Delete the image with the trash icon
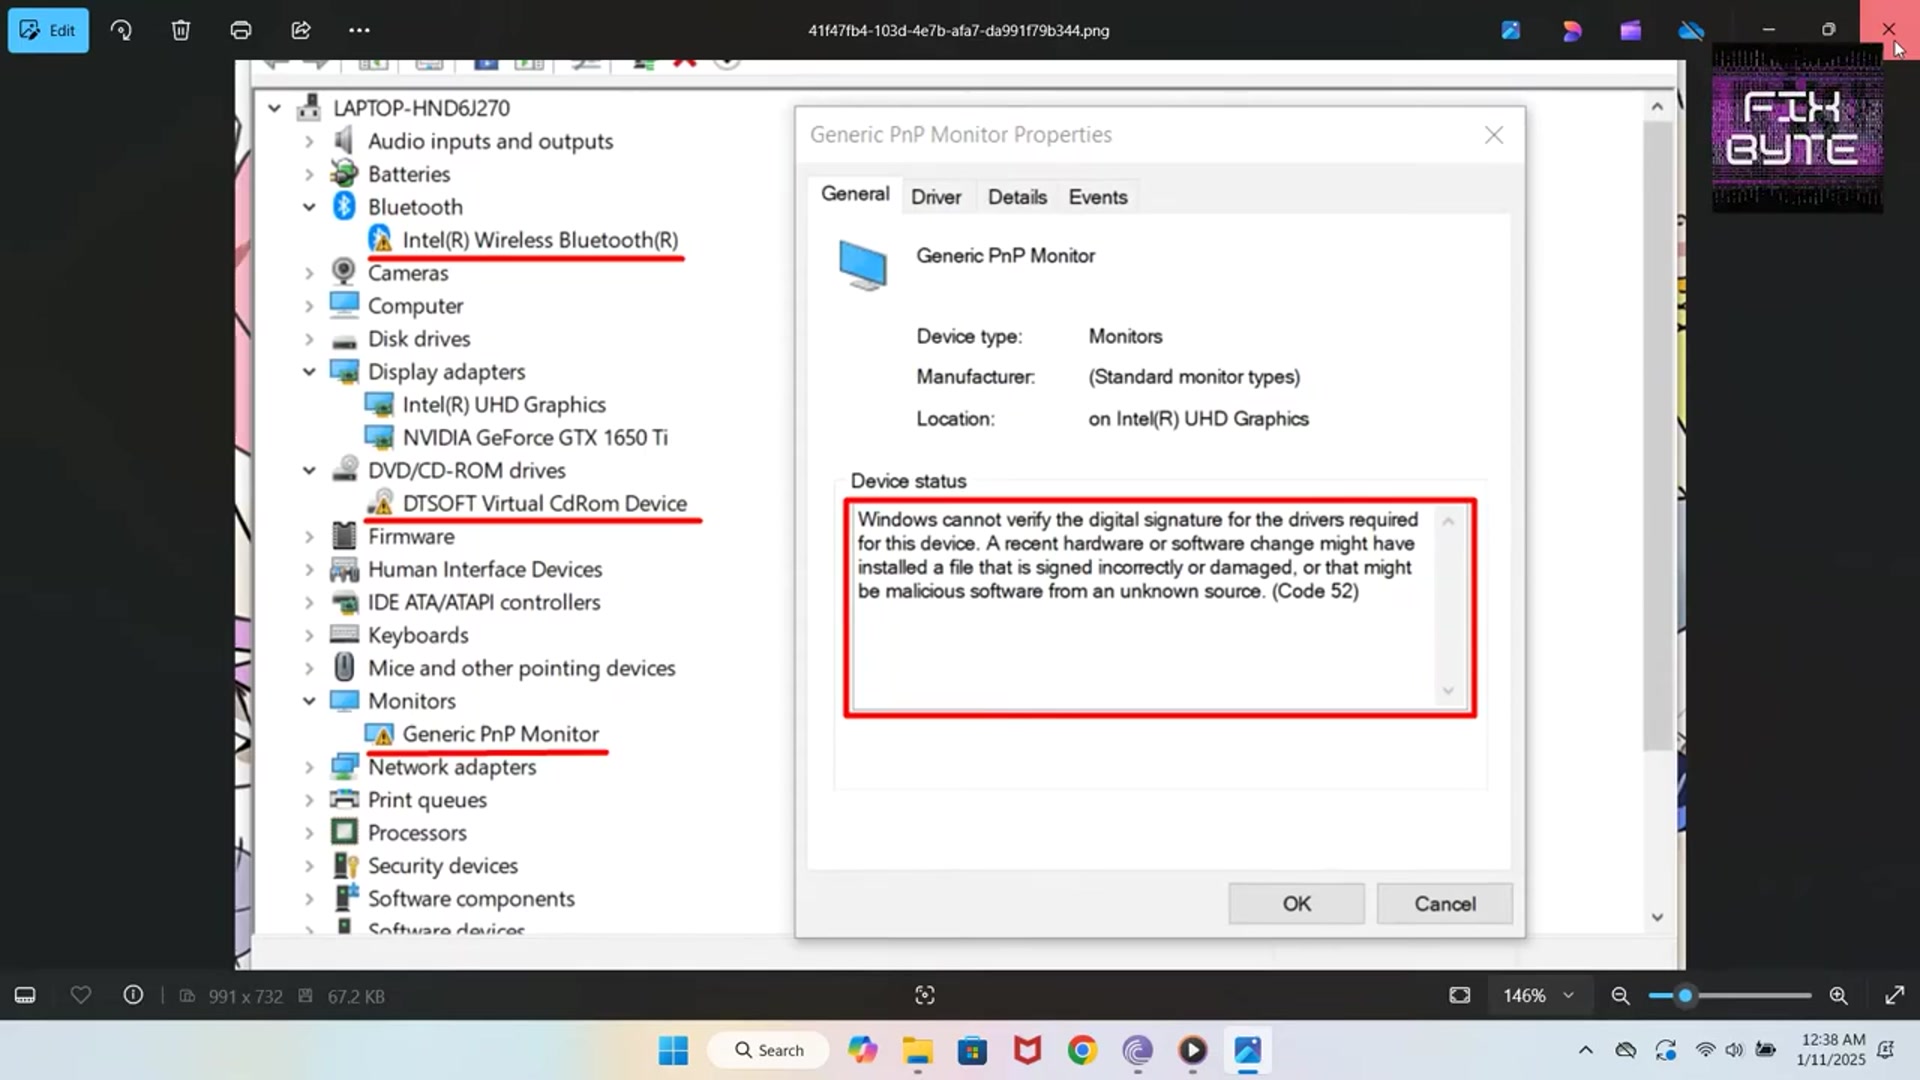 point(181,30)
